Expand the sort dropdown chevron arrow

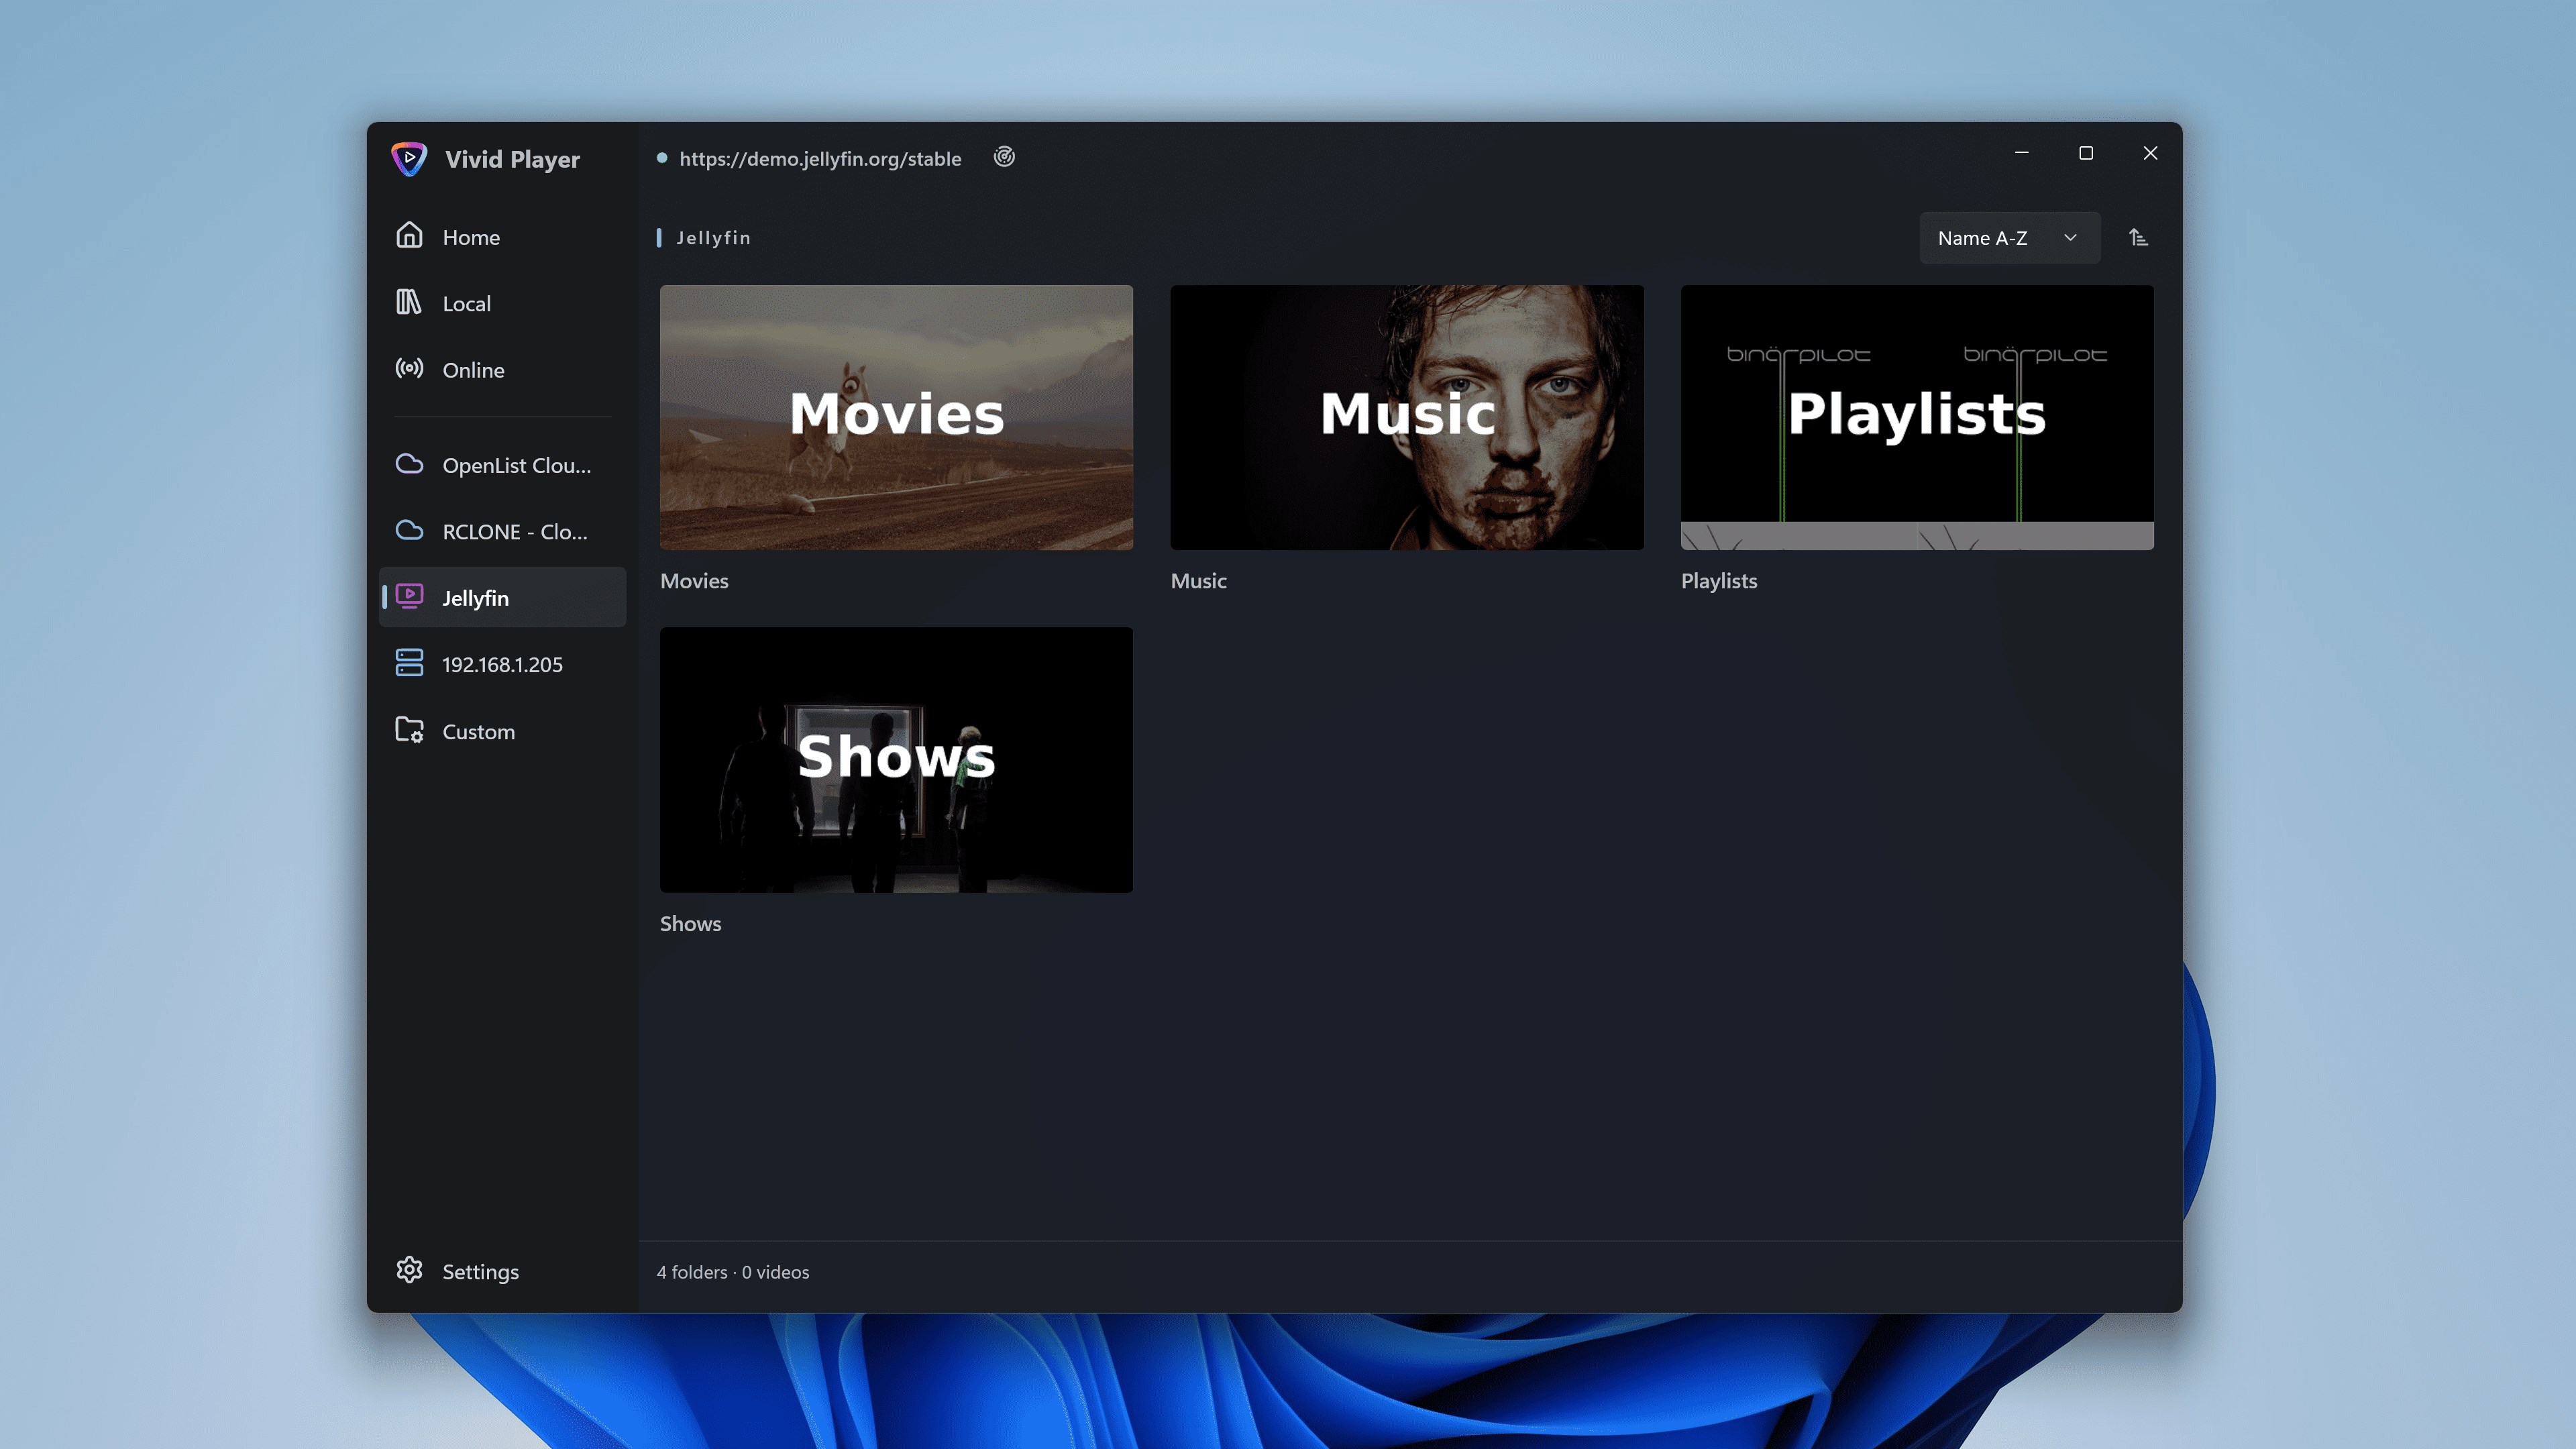(x=2070, y=238)
